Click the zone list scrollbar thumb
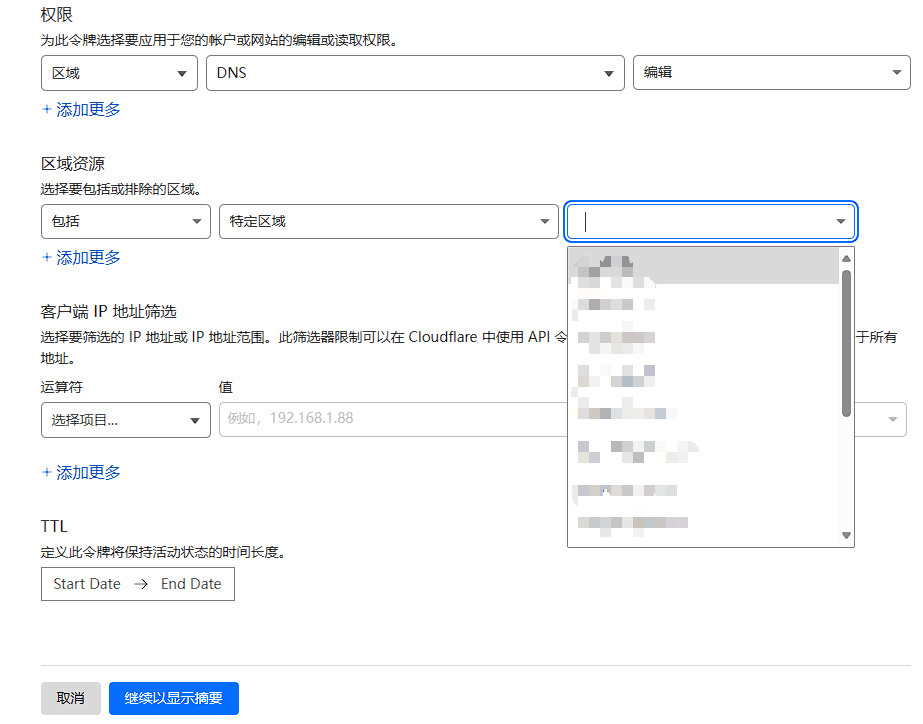923x724 pixels. pyautogui.click(x=847, y=340)
